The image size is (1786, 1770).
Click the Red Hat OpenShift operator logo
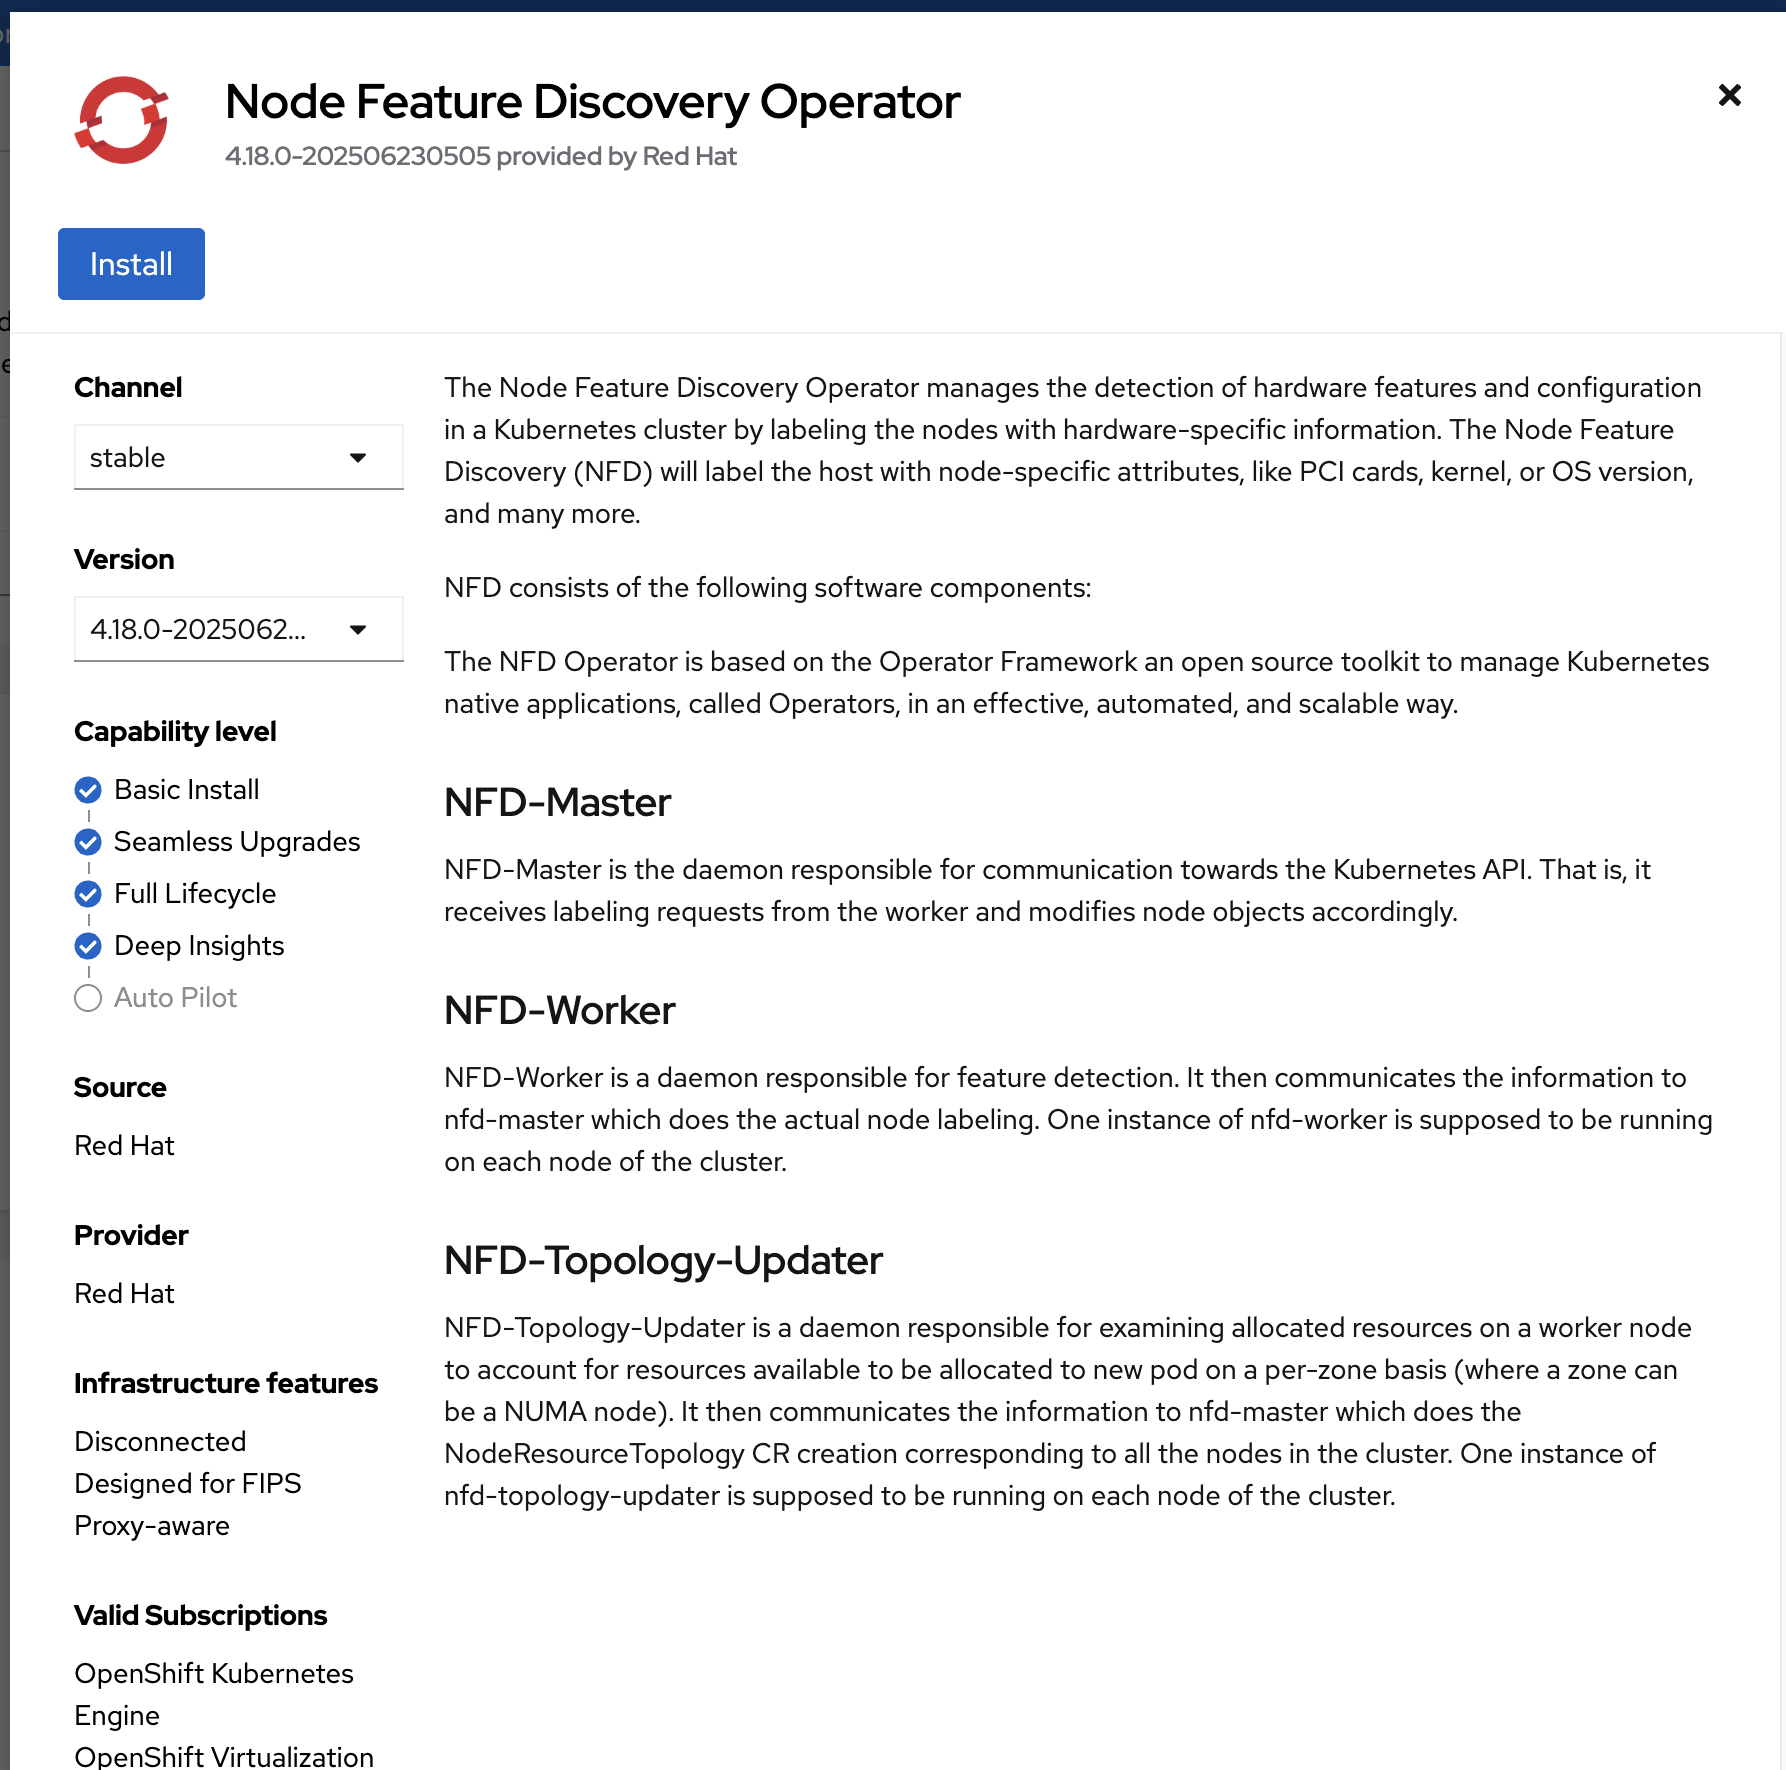pos(121,120)
